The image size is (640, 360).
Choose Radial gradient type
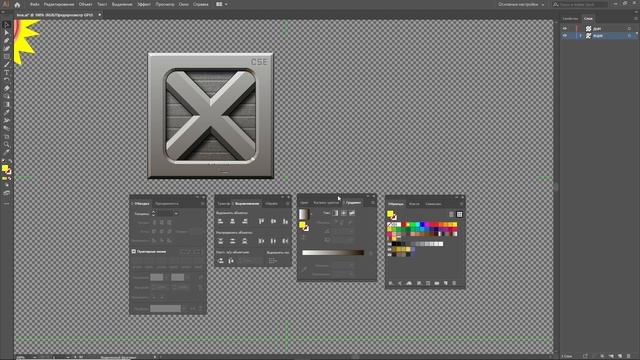click(344, 213)
